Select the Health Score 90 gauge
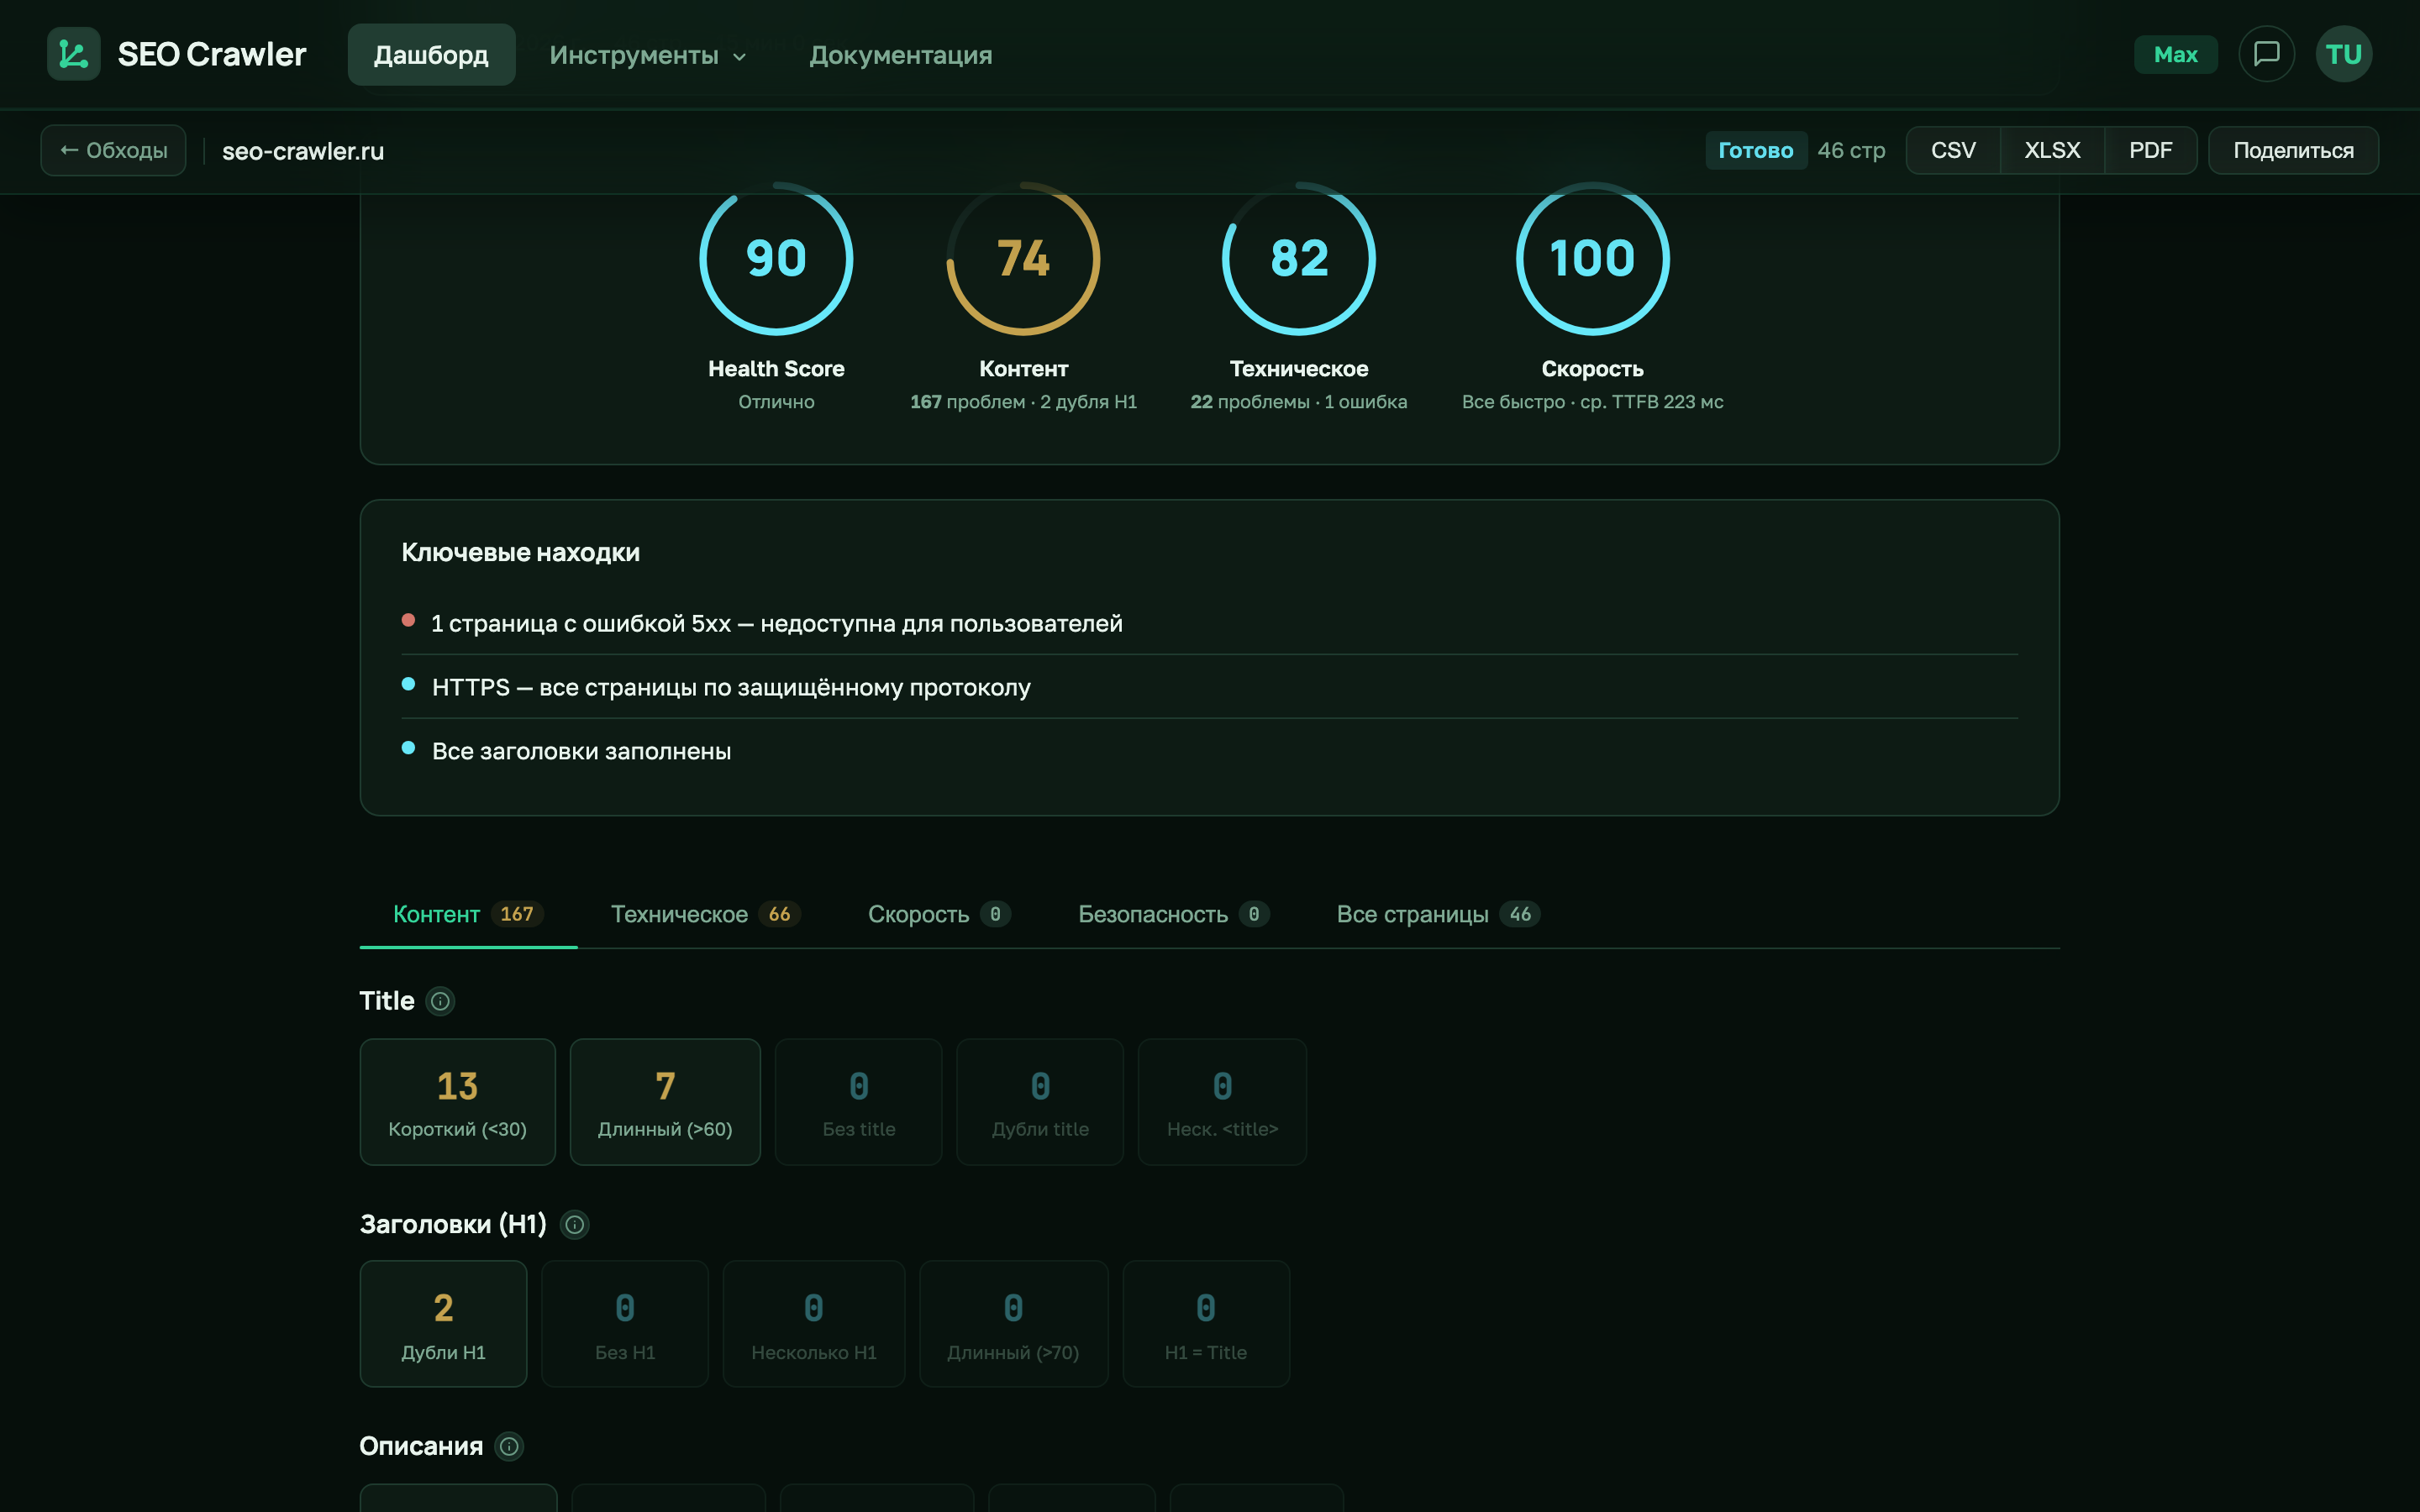The image size is (2420, 1512). [776, 258]
